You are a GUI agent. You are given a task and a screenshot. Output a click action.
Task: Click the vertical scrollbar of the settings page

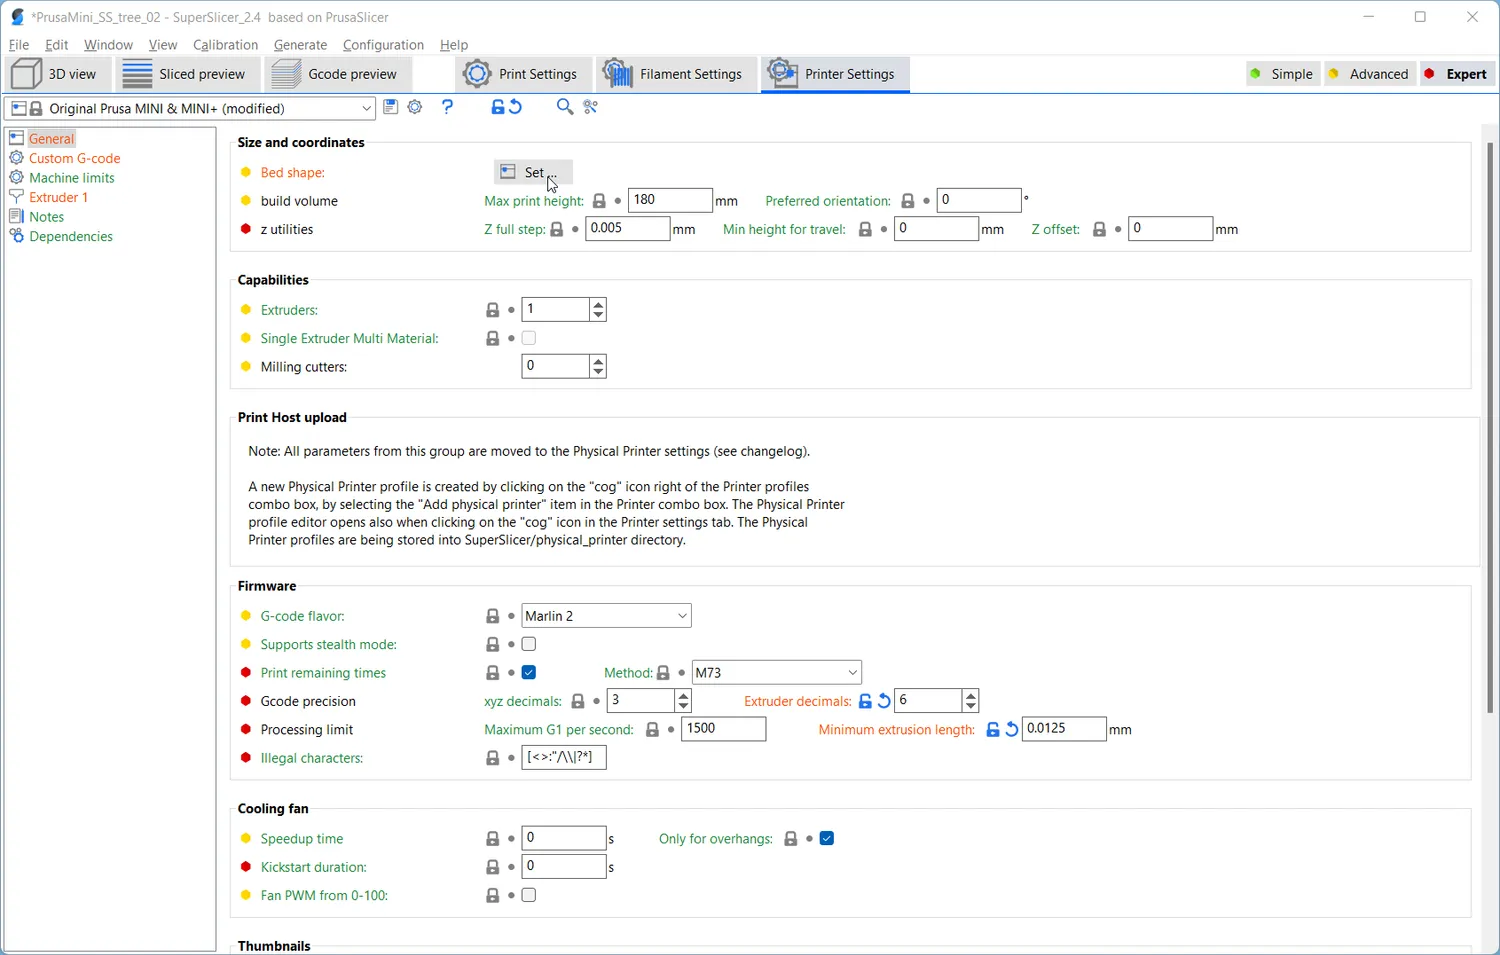(x=1490, y=428)
